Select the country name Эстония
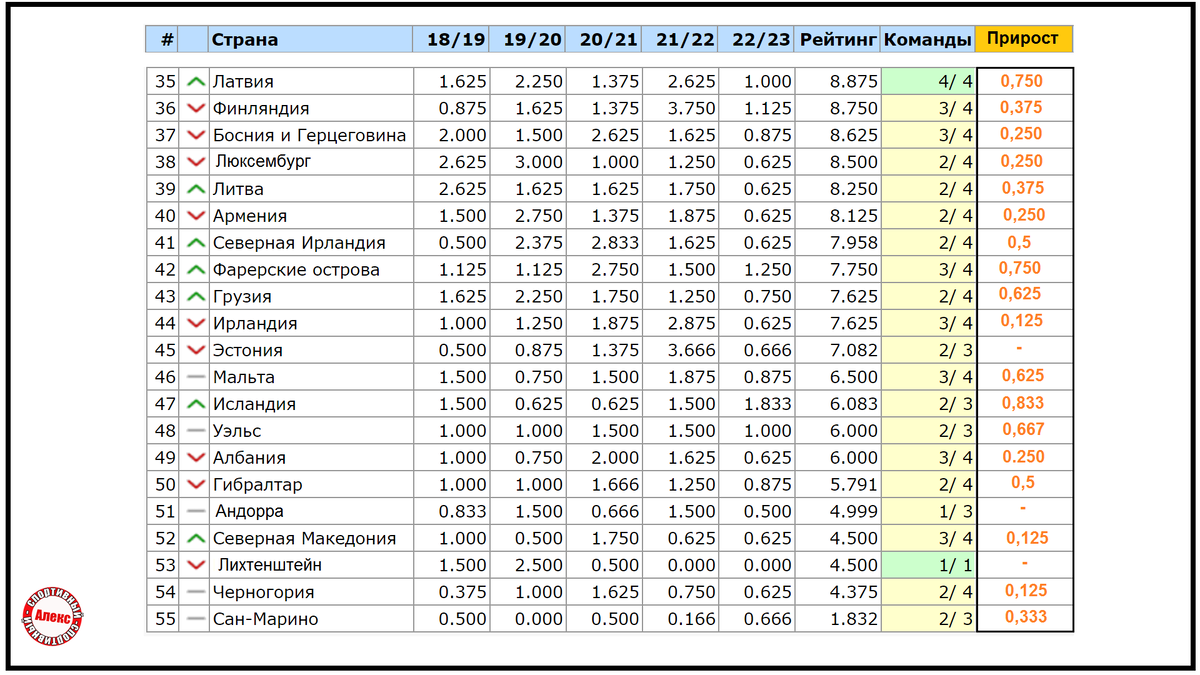 tap(248, 351)
